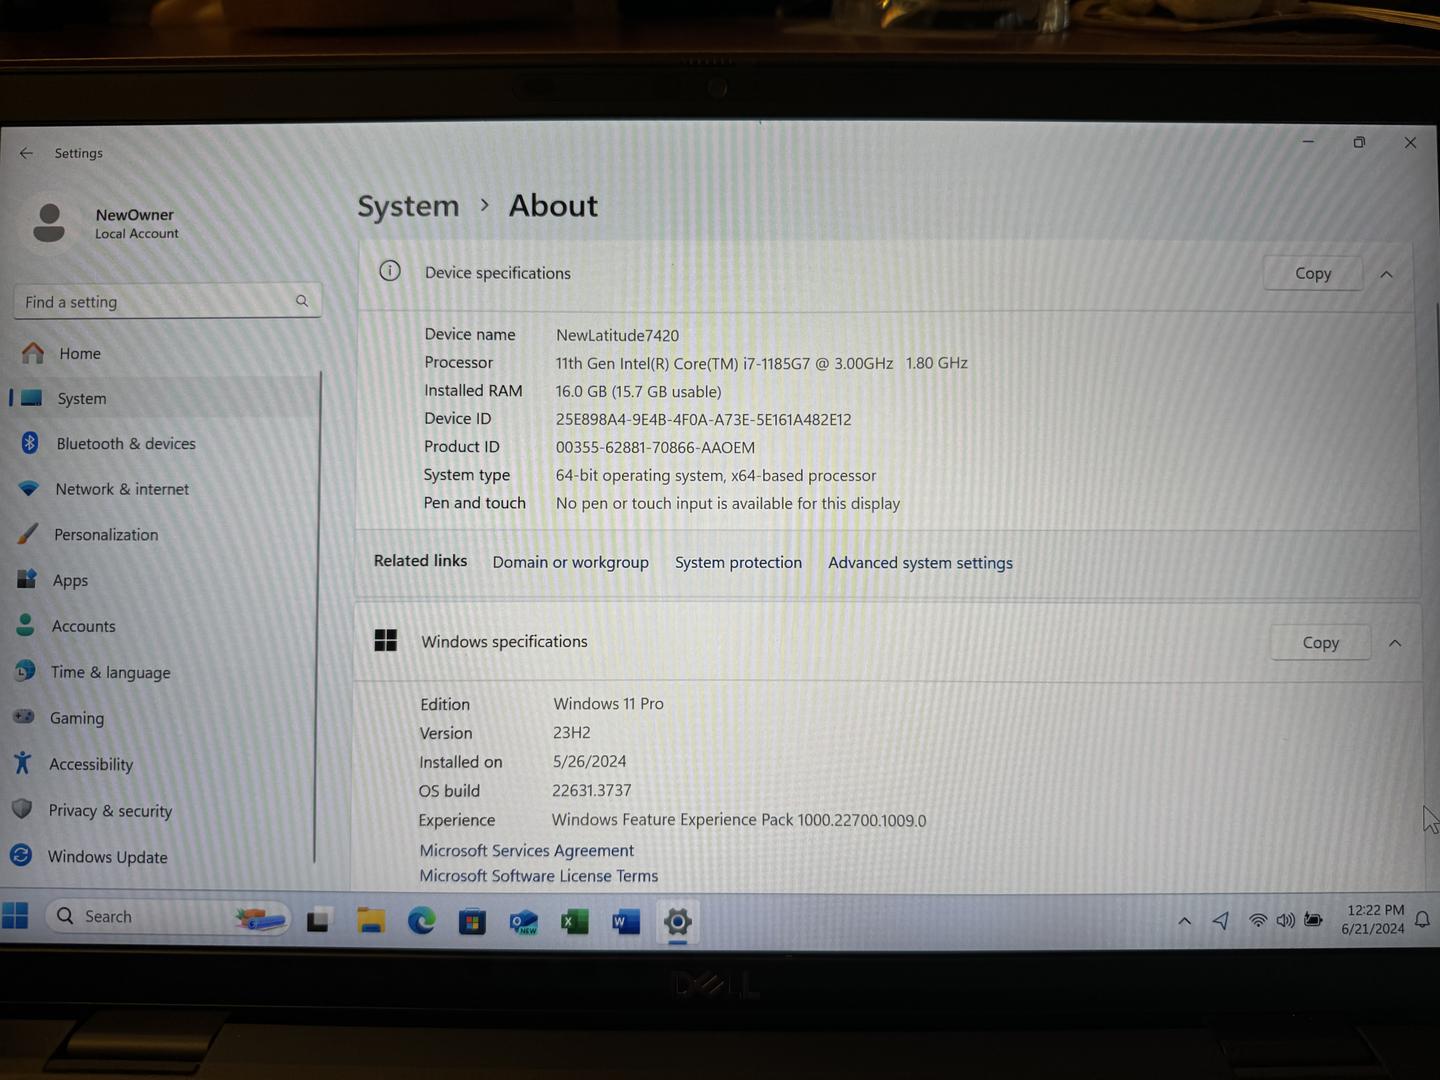Click the Bluetooth icon in the sidebar
1440x1080 pixels.
click(30, 442)
